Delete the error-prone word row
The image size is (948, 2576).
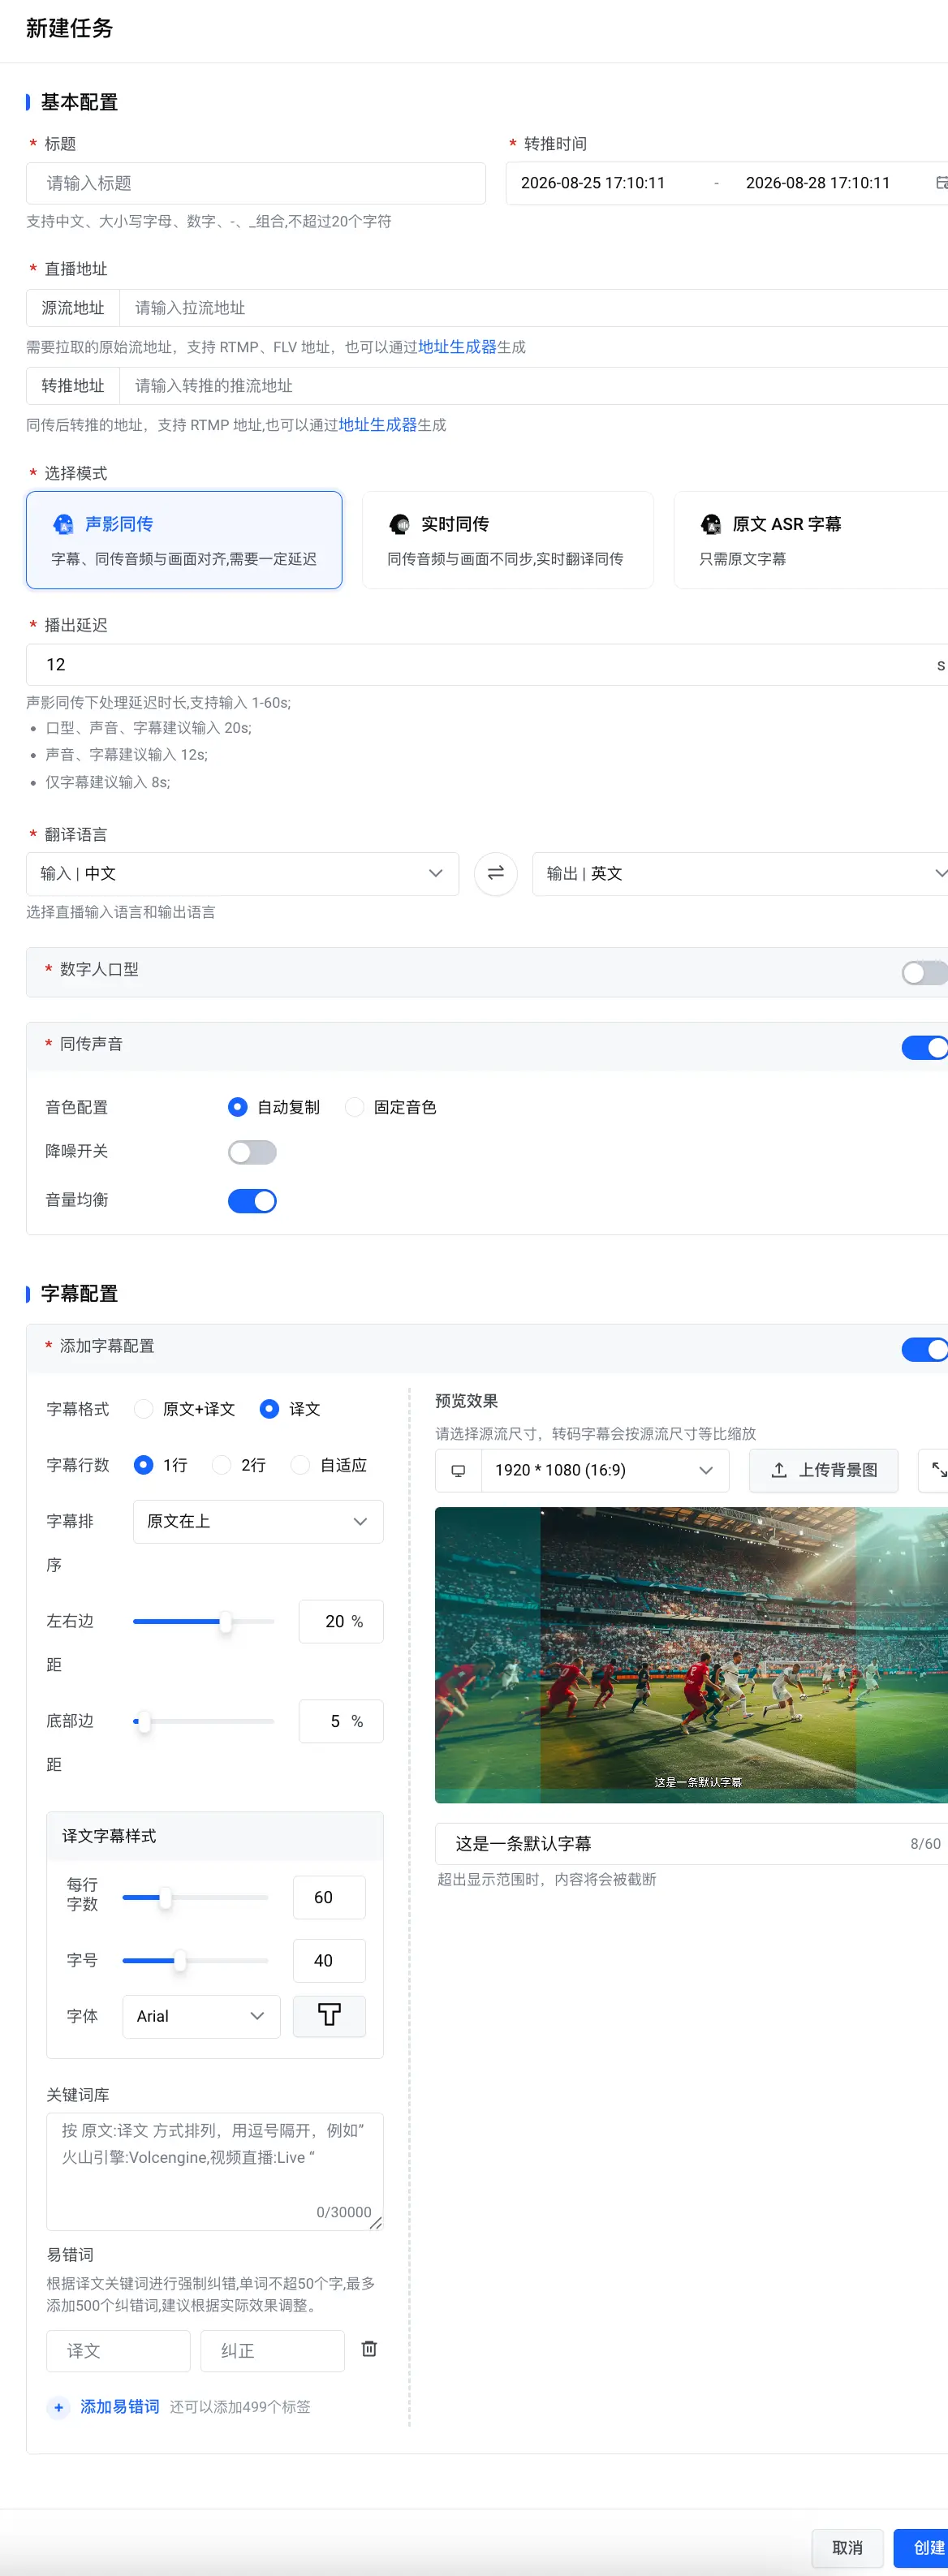coord(369,2349)
